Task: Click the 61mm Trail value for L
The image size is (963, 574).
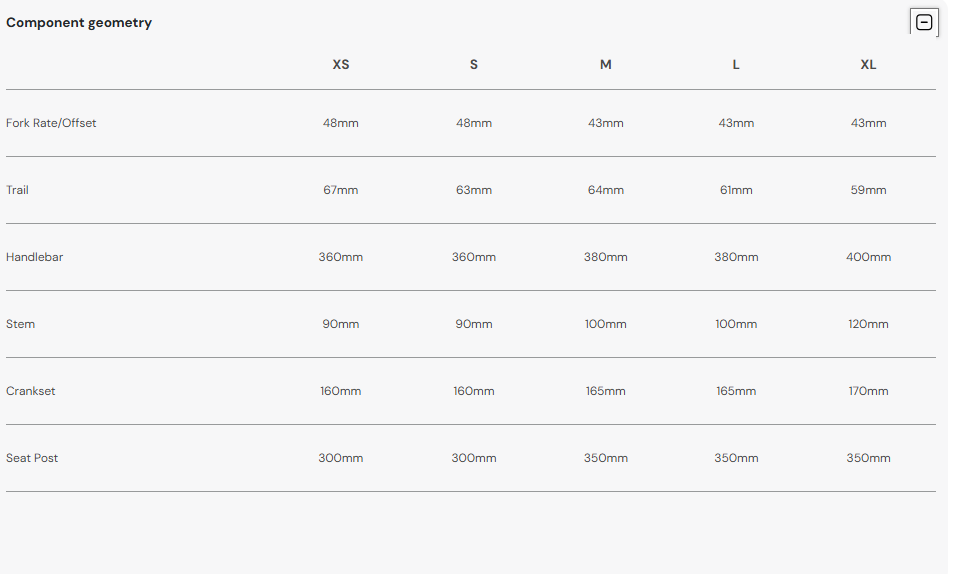Action: coord(736,190)
